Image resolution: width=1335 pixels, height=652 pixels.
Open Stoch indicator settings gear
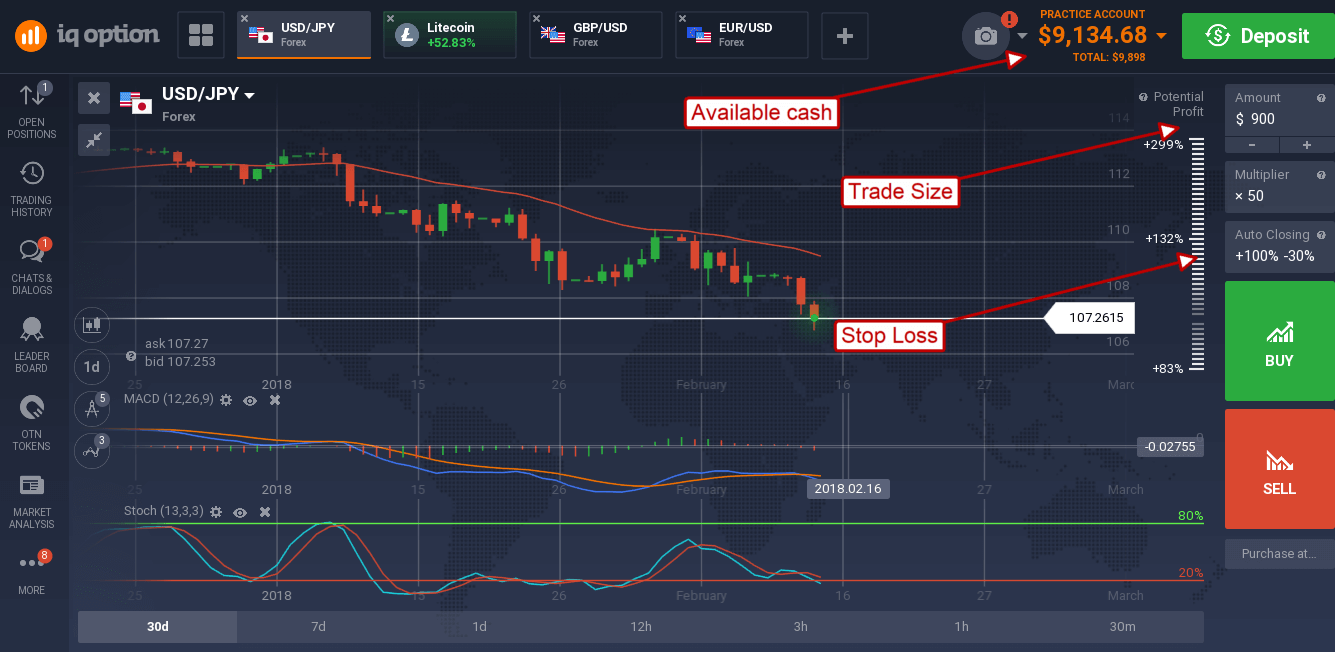(216, 511)
